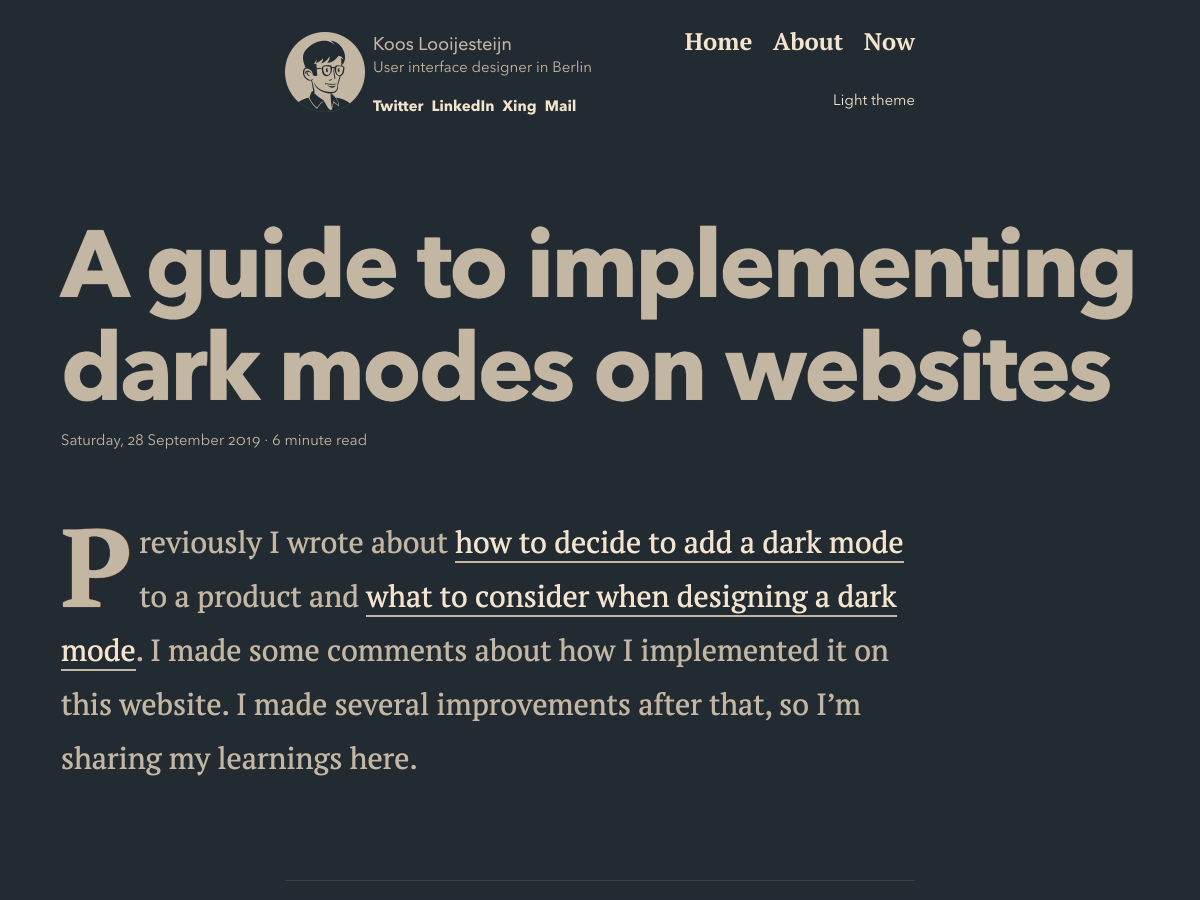Switch to Light theme
The width and height of the screenshot is (1200, 900).
874,100
